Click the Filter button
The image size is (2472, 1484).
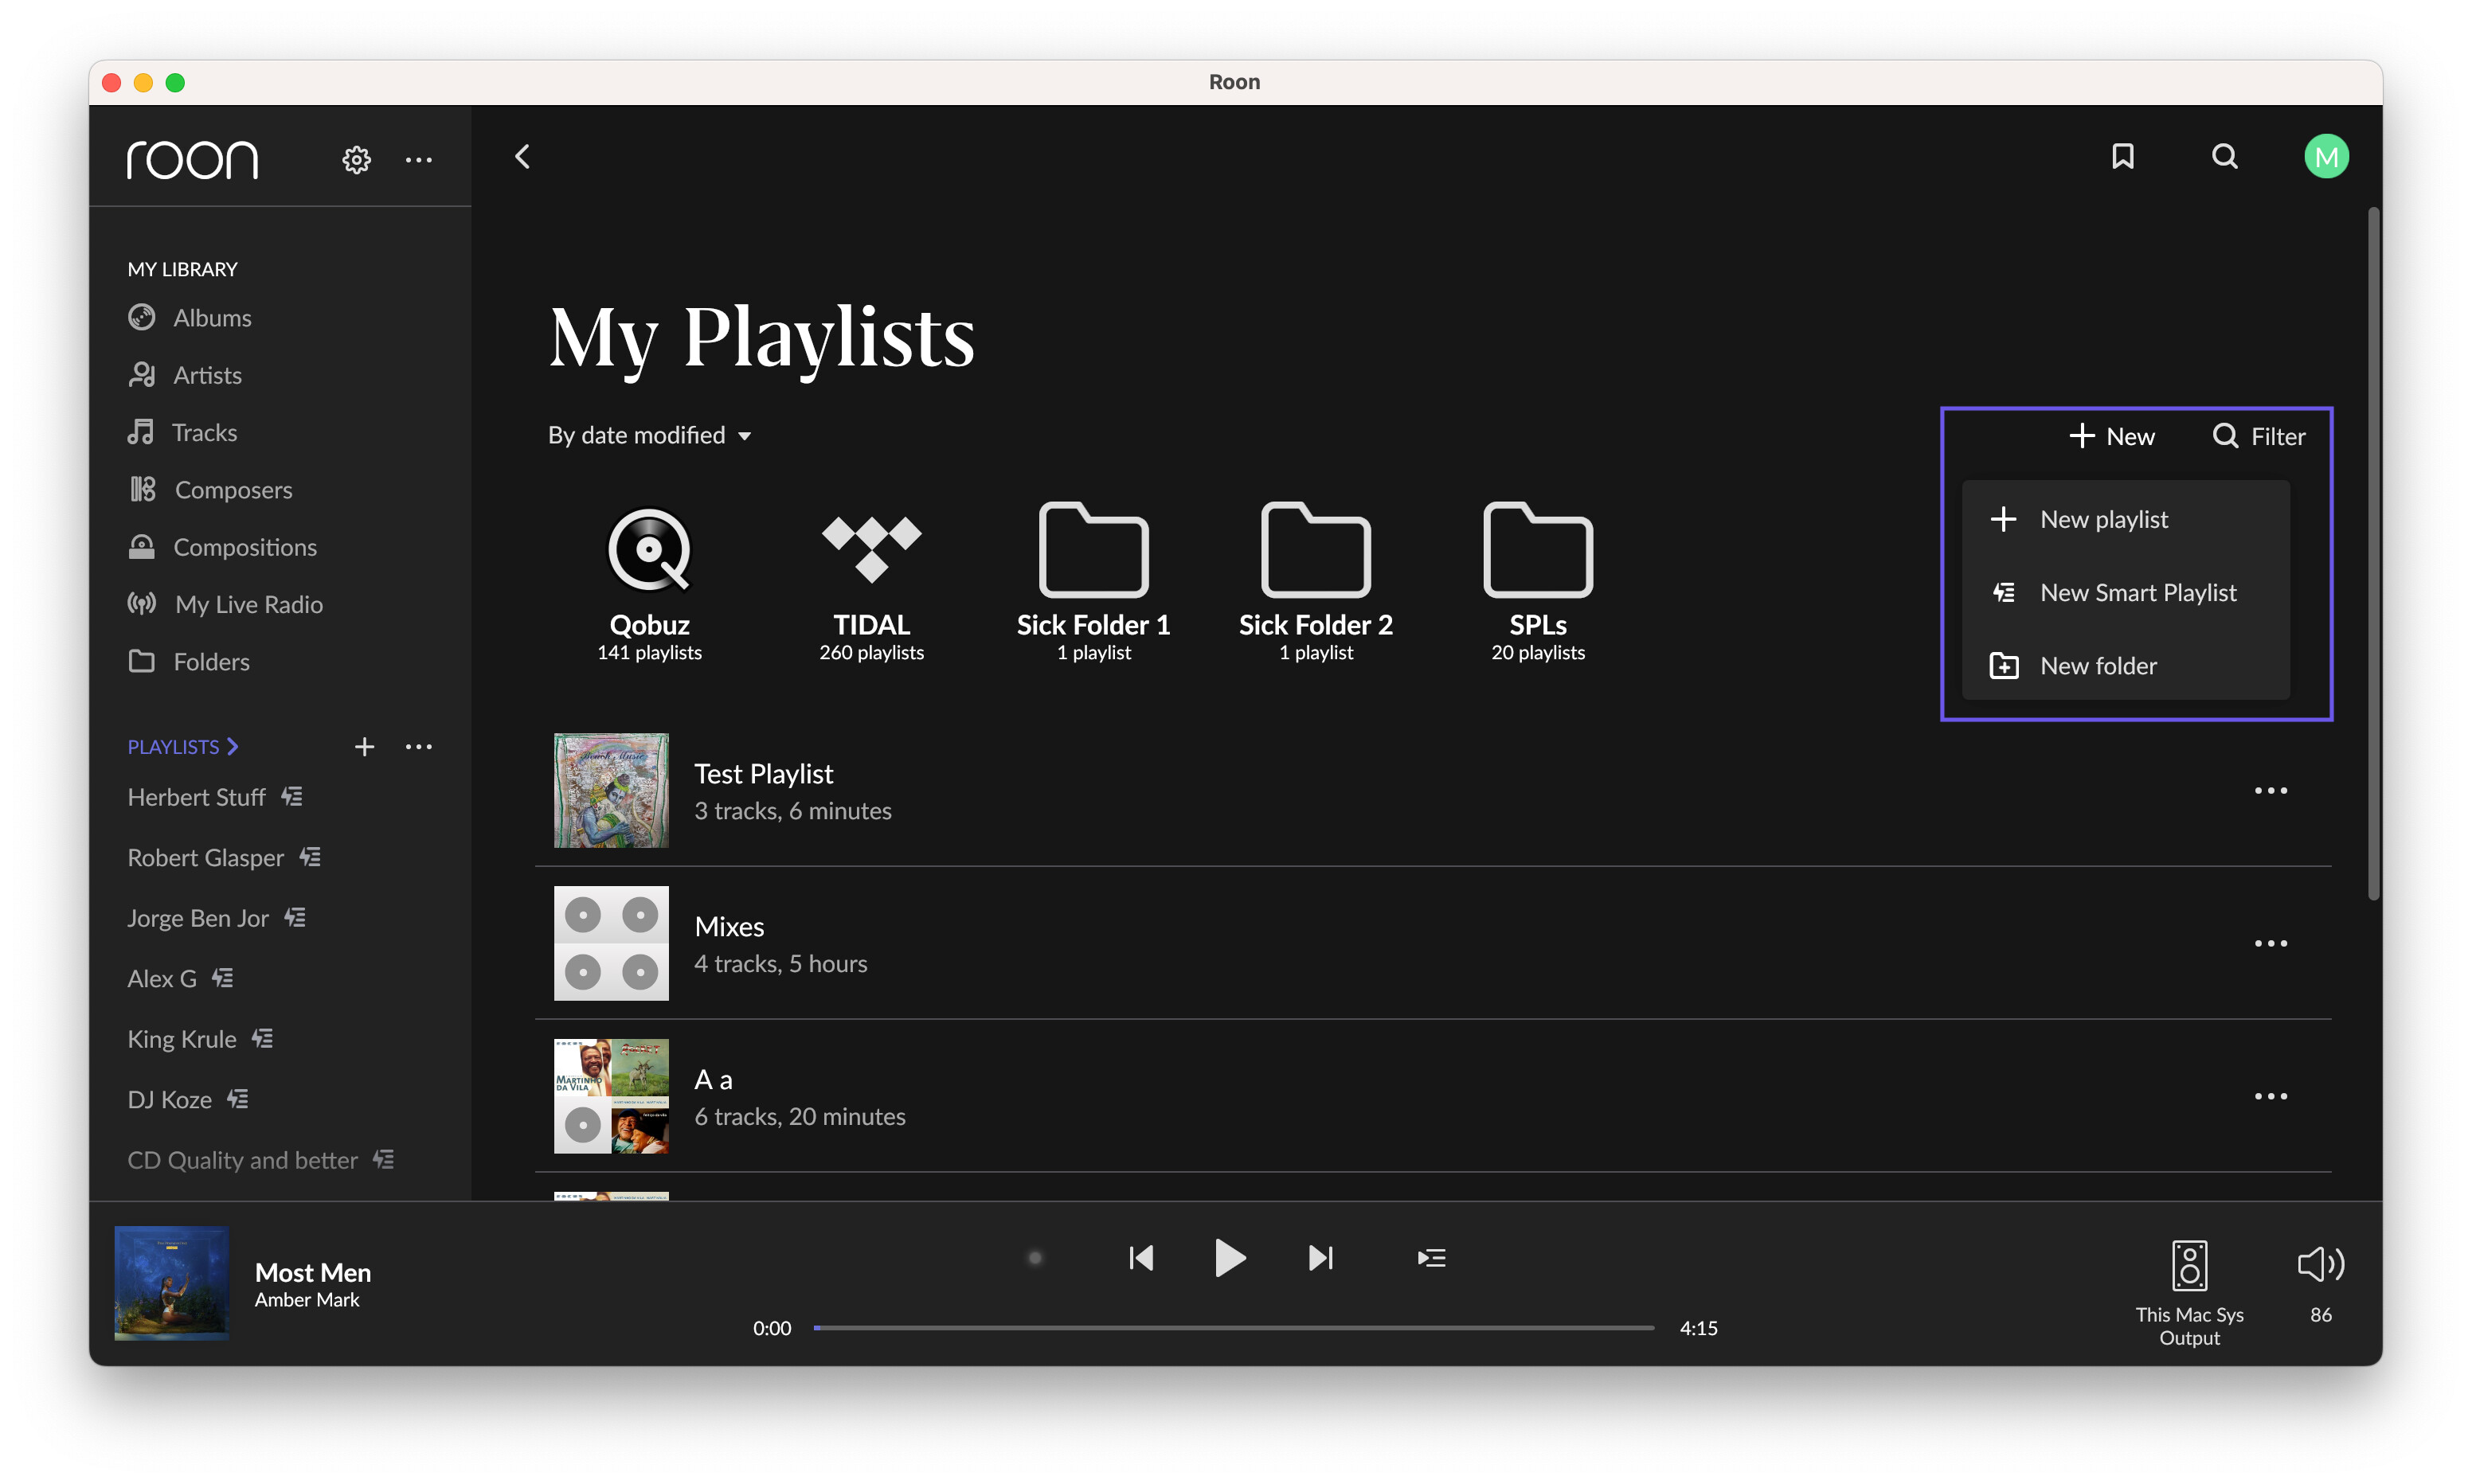coord(2258,435)
